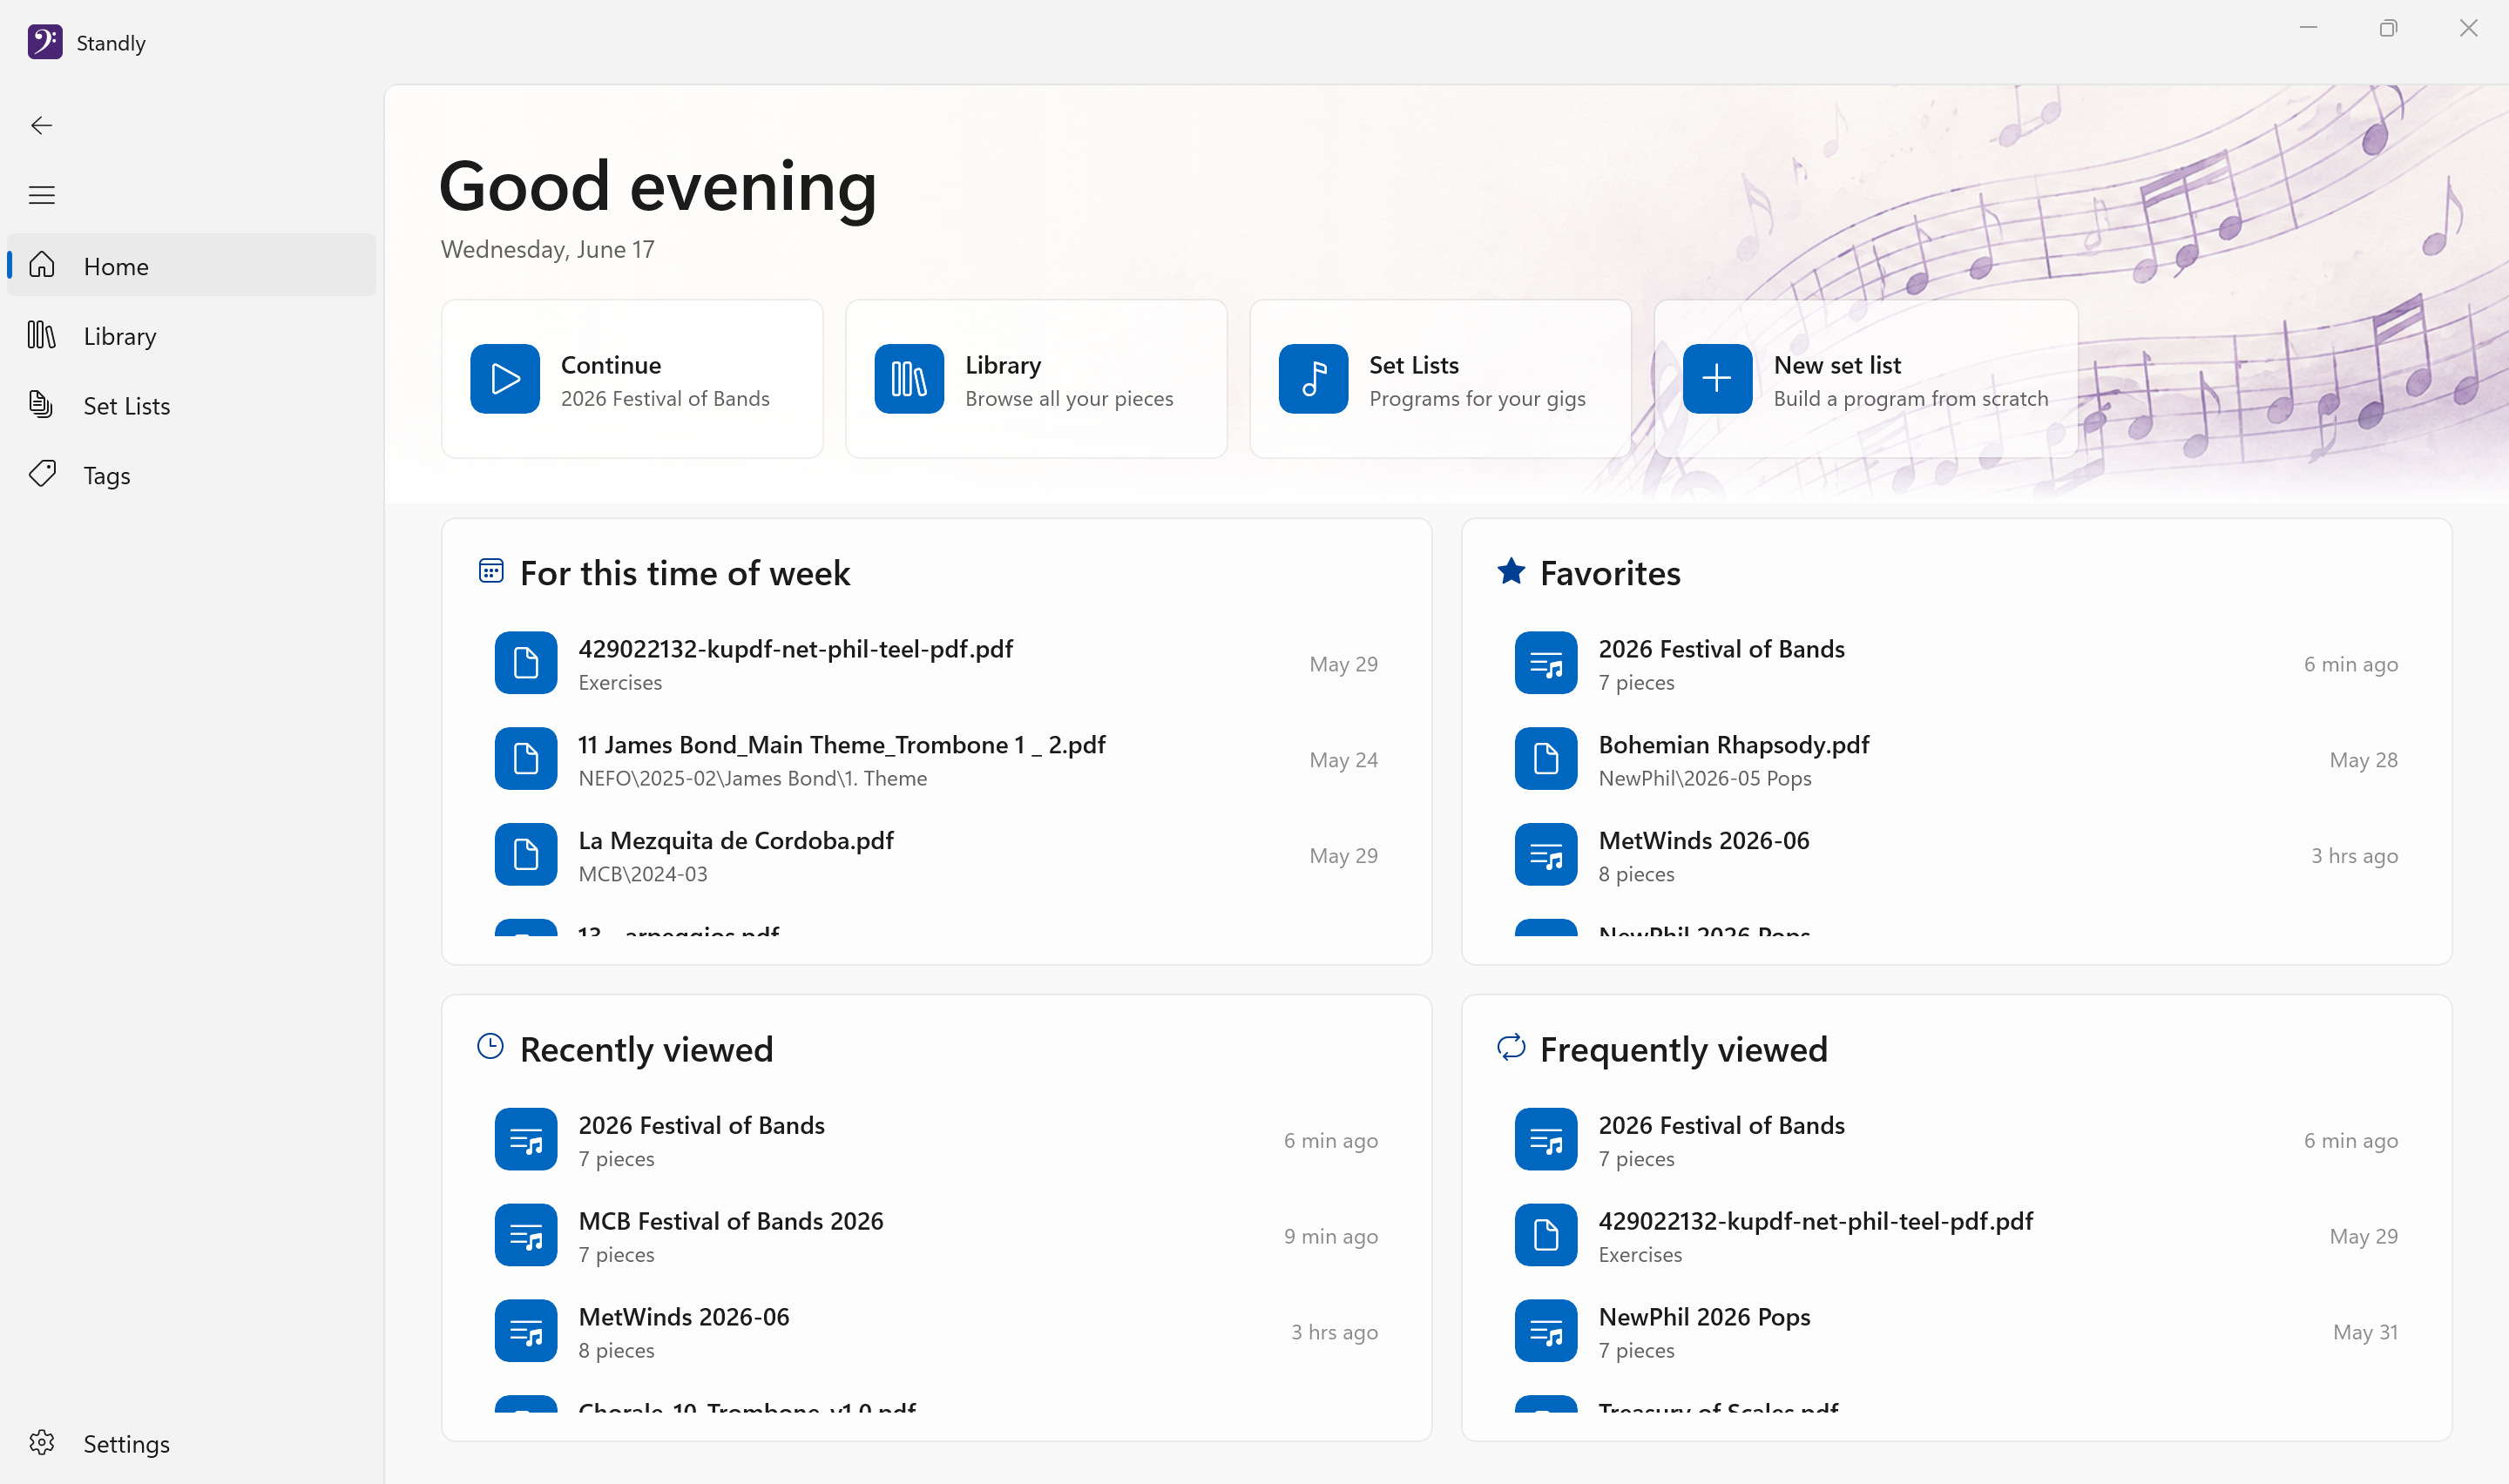Viewport: 2509px width, 1484px height.
Task: Click the Set Lists document icon in sidebar
Action: [42, 404]
